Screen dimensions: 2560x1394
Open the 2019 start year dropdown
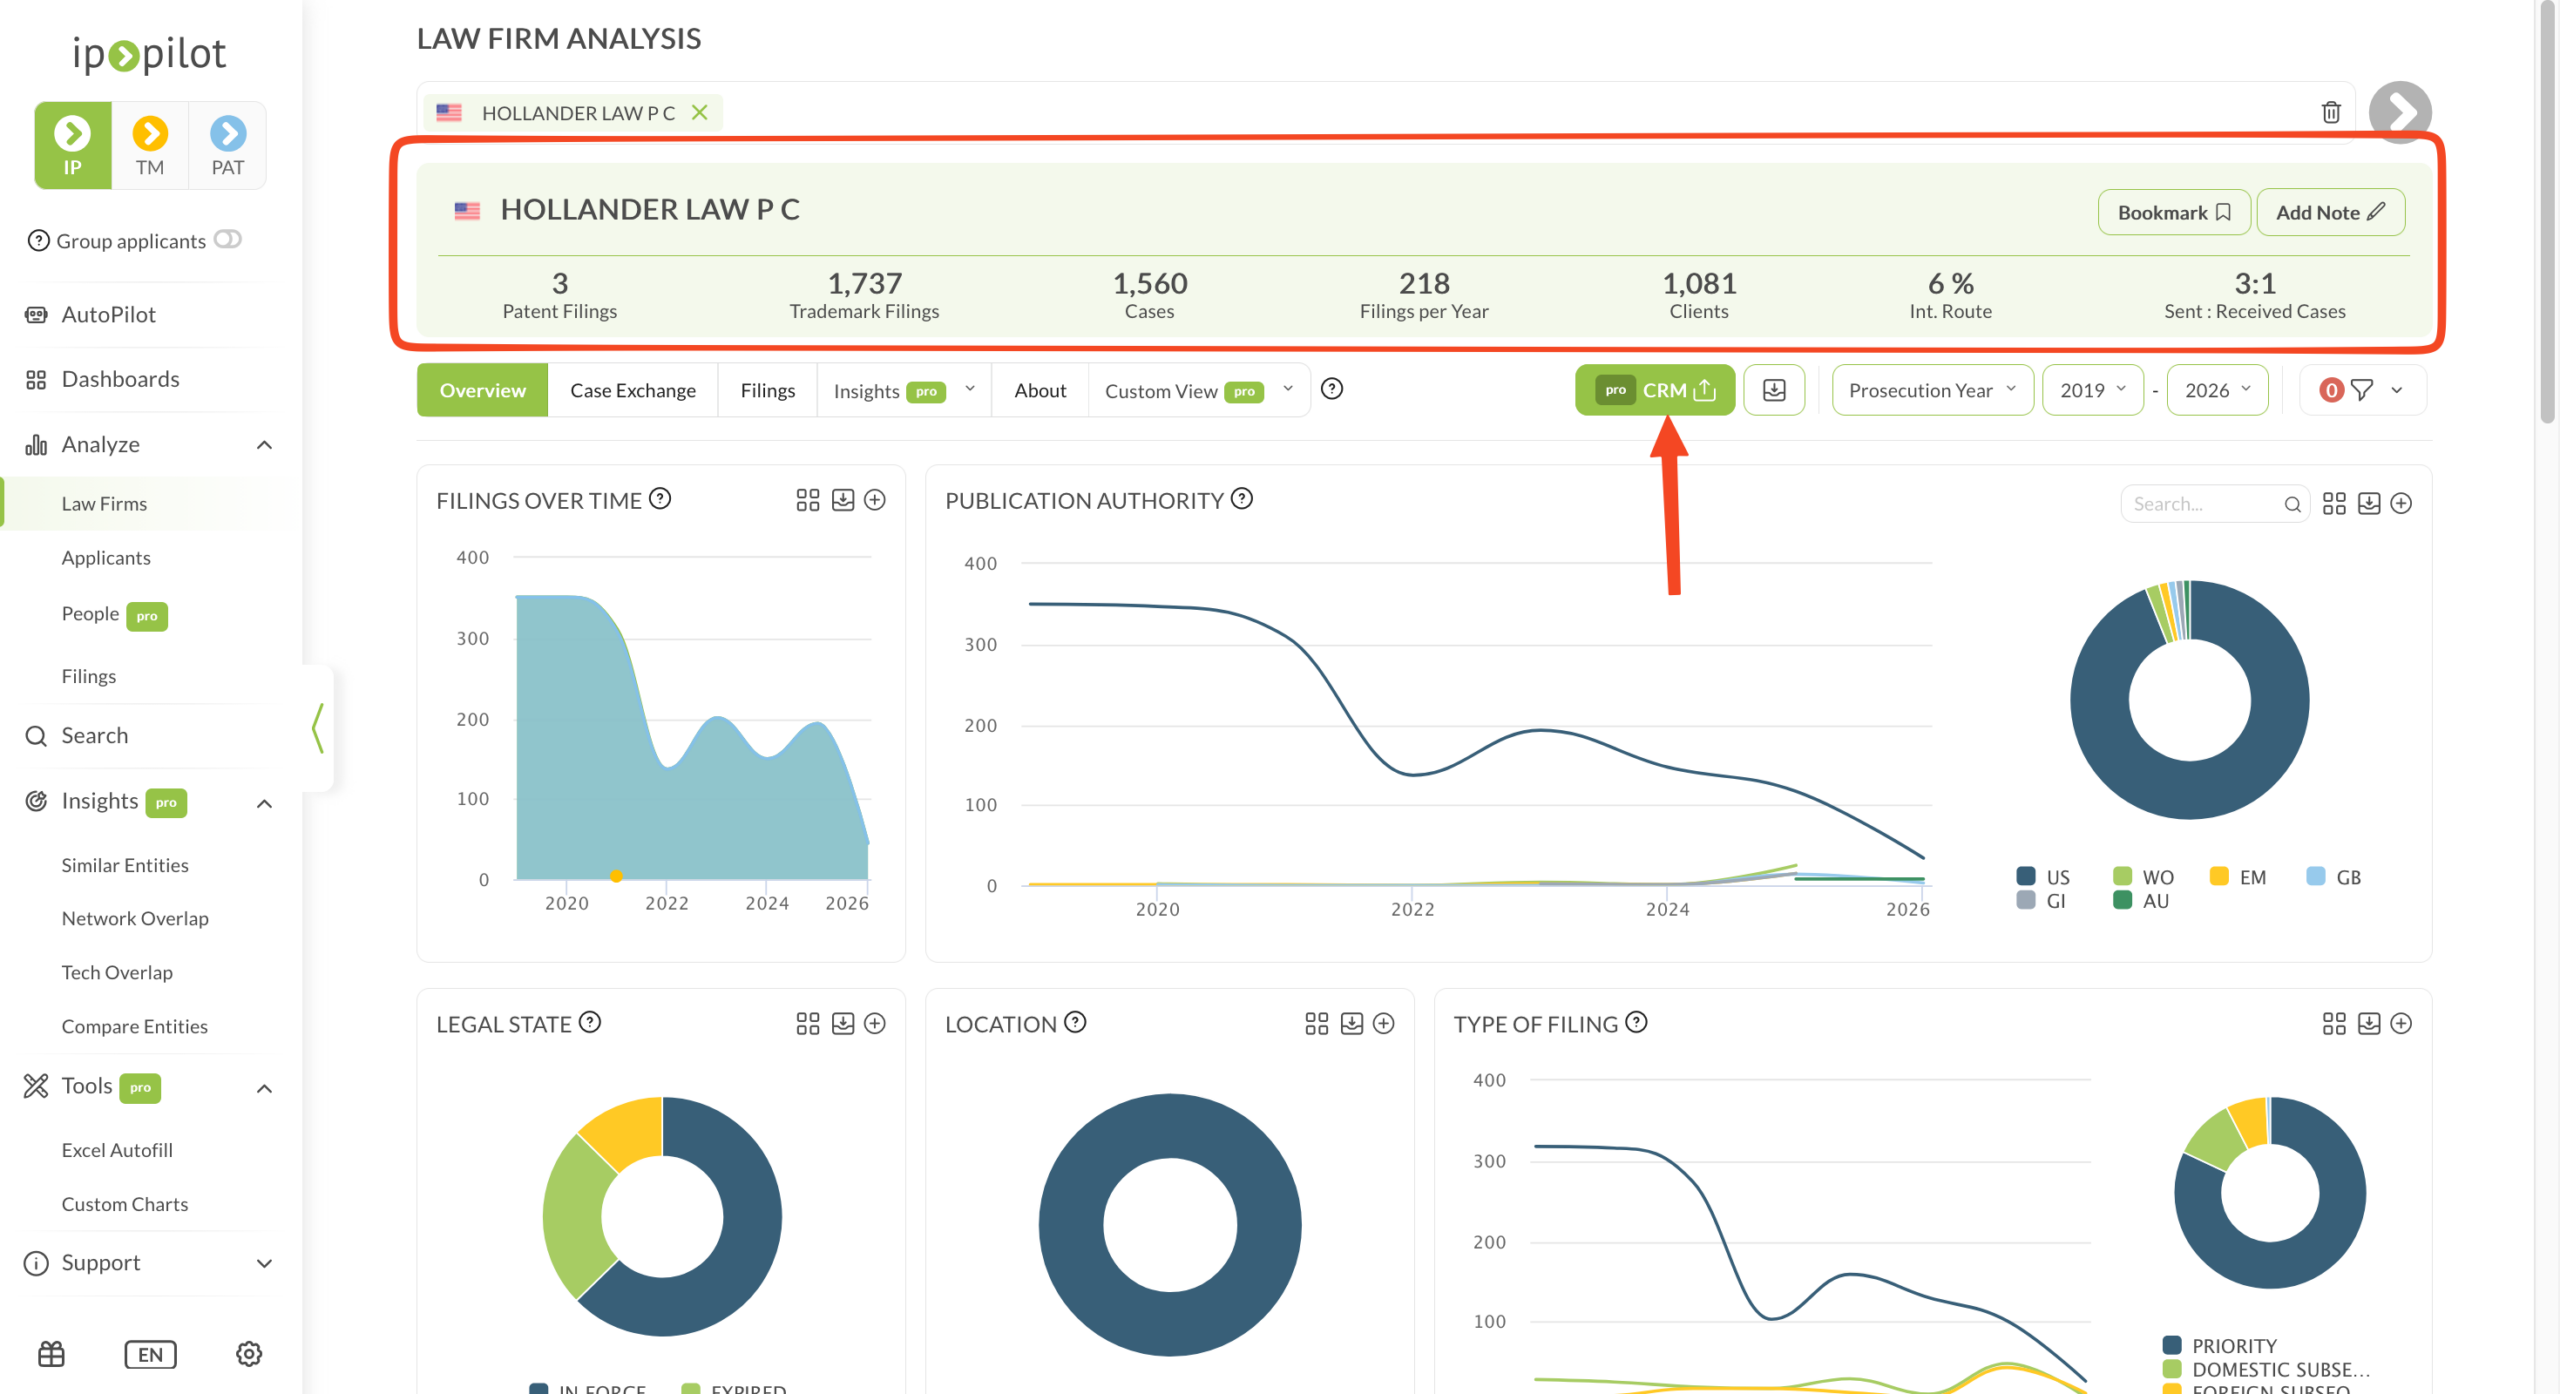click(x=2093, y=390)
